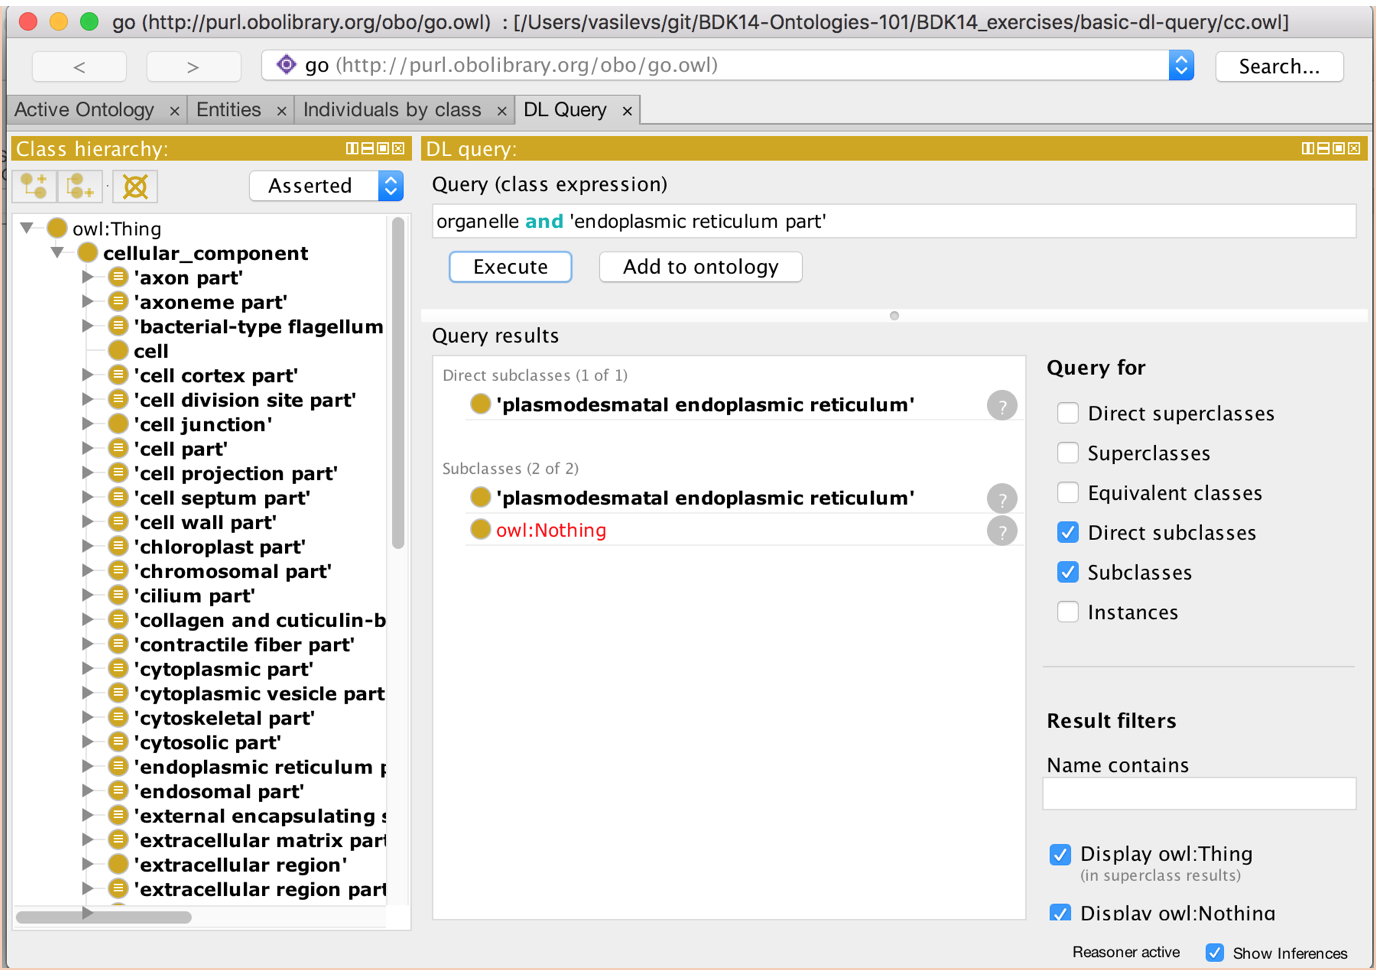
Task: Click the owl:Nothing result circle icon
Action: pos(480,530)
